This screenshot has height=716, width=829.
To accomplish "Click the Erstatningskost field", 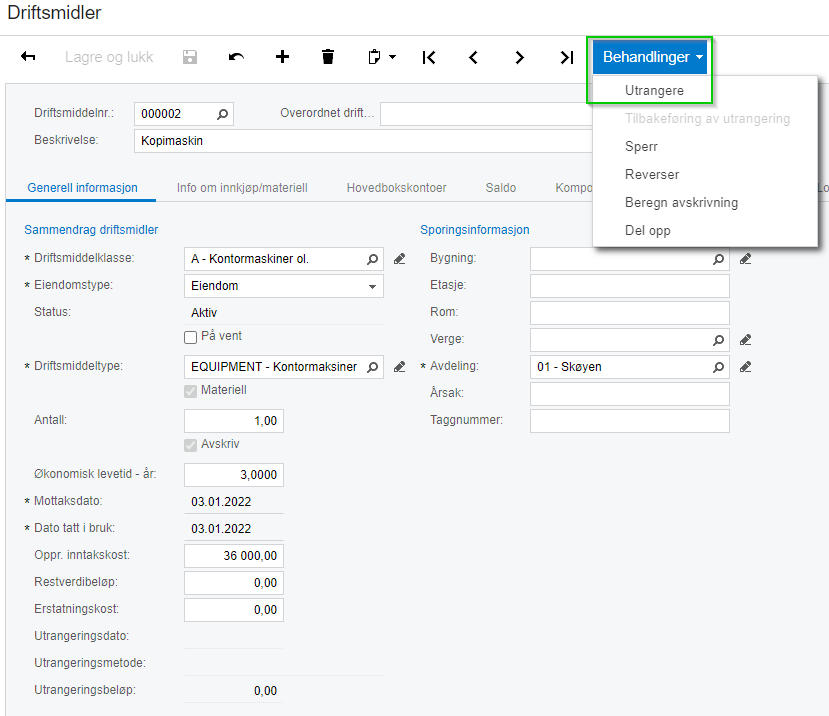I will click(x=234, y=610).
